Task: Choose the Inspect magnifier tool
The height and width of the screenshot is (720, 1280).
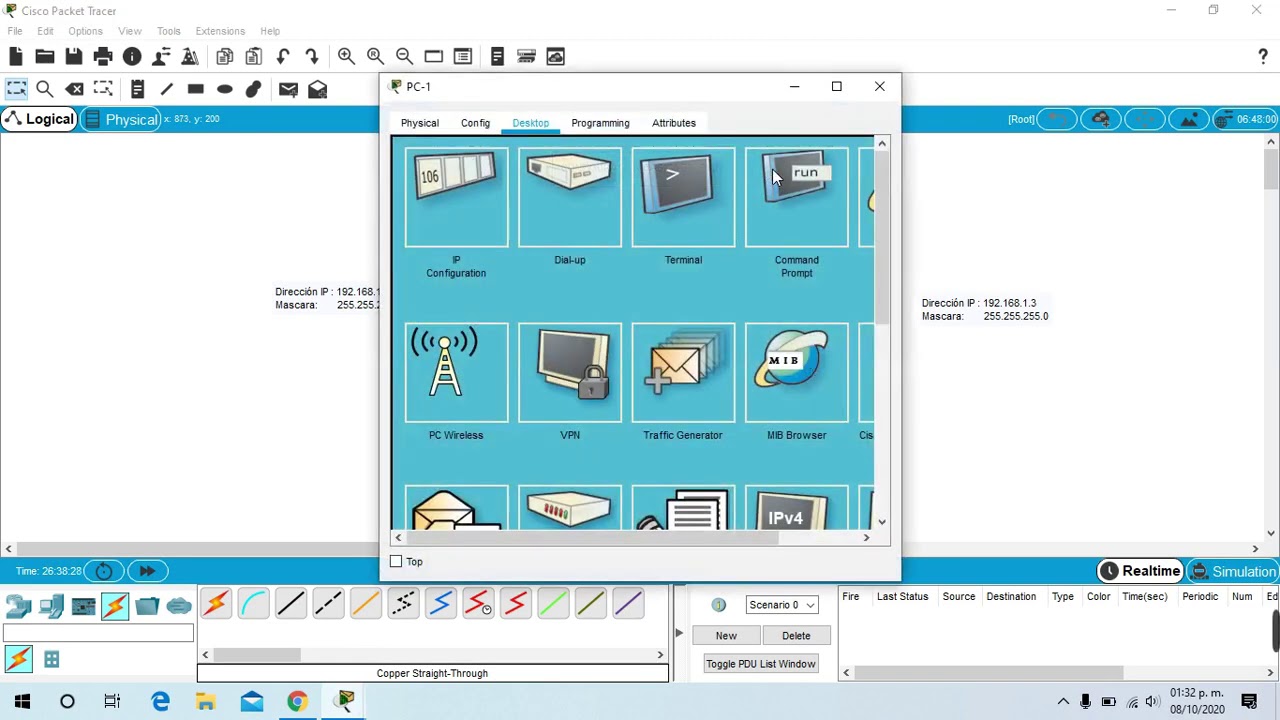Action: pos(45,89)
